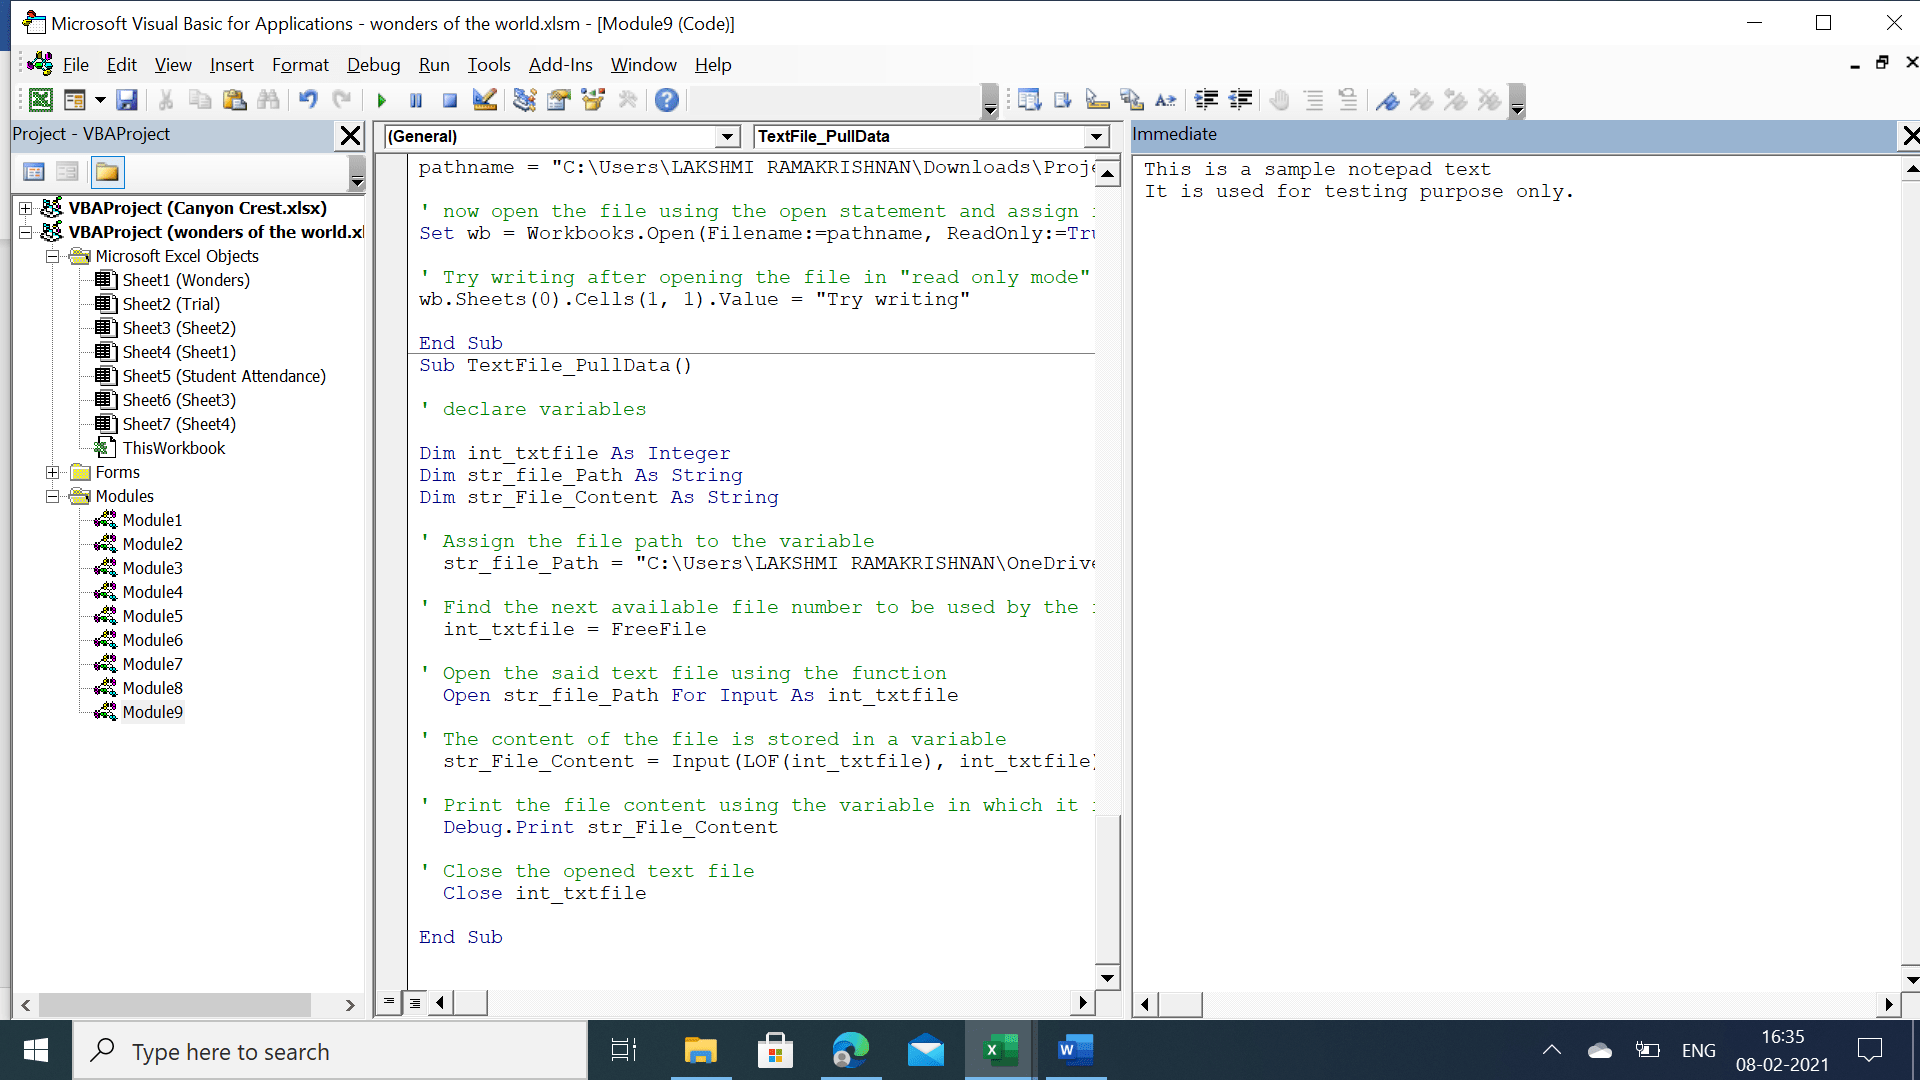Reset the running macro
The width and height of the screenshot is (1920, 1080).
coord(449,100)
